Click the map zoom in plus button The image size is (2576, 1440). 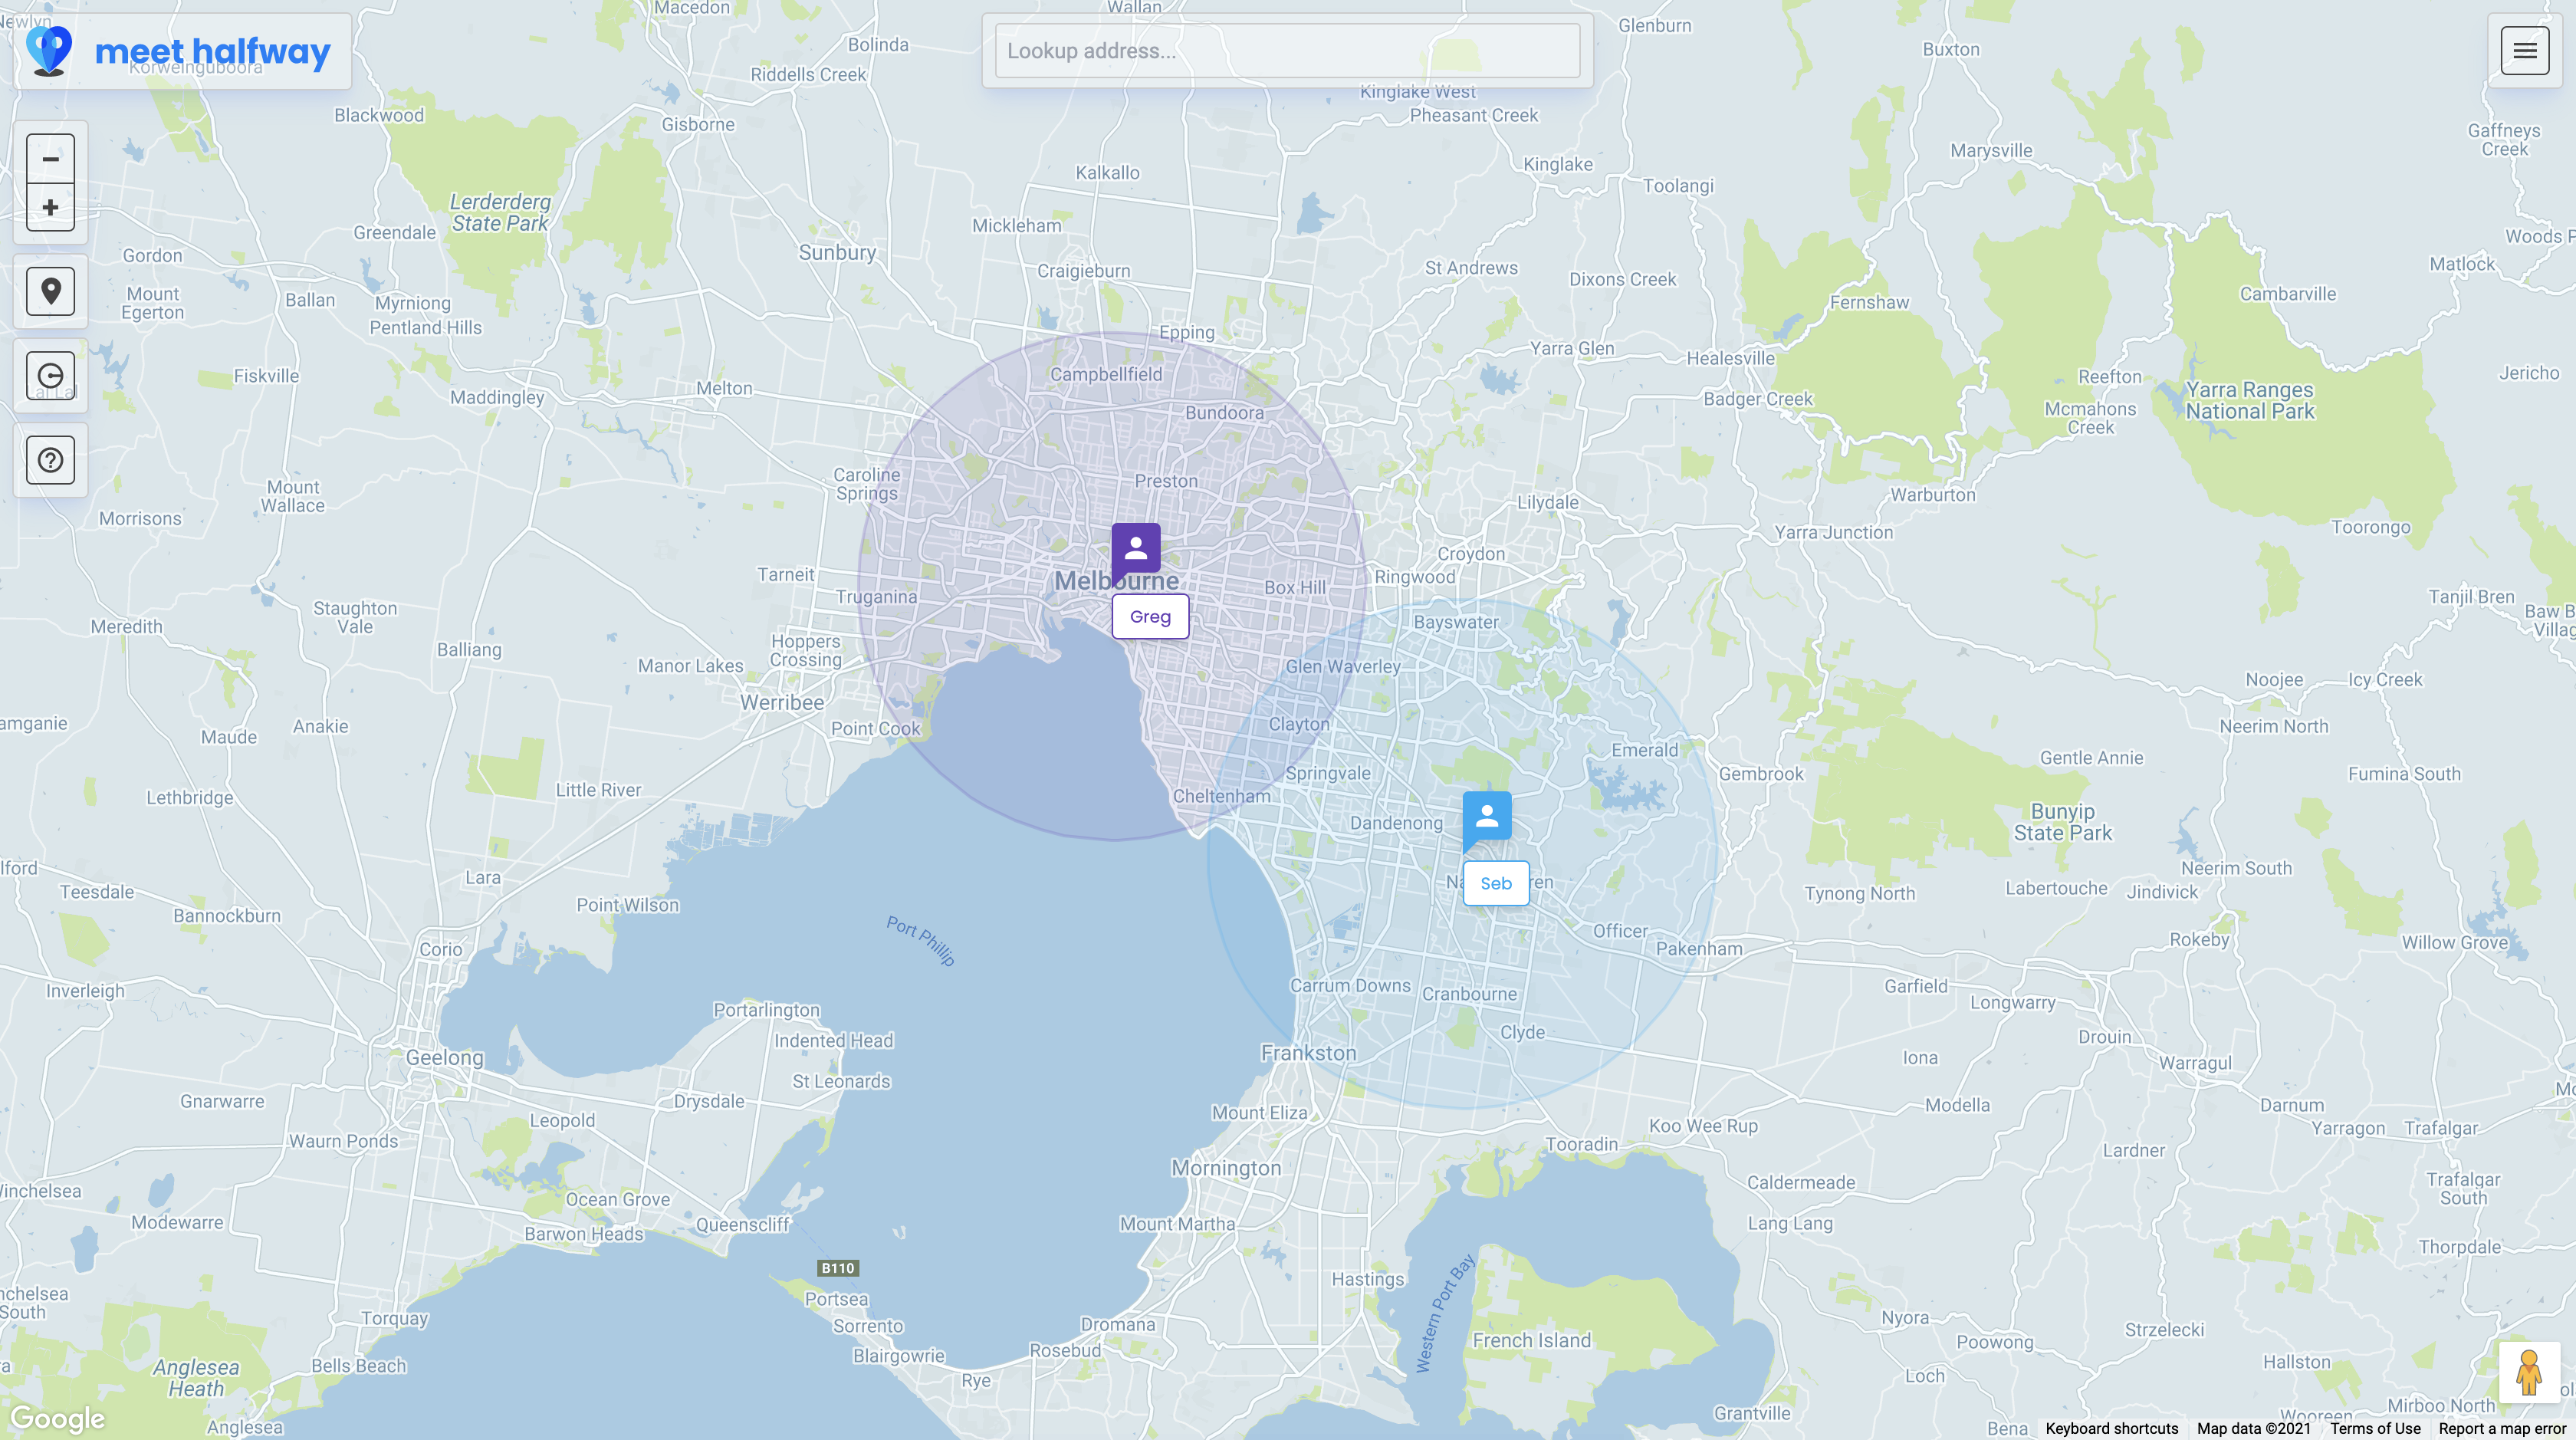click(x=50, y=208)
